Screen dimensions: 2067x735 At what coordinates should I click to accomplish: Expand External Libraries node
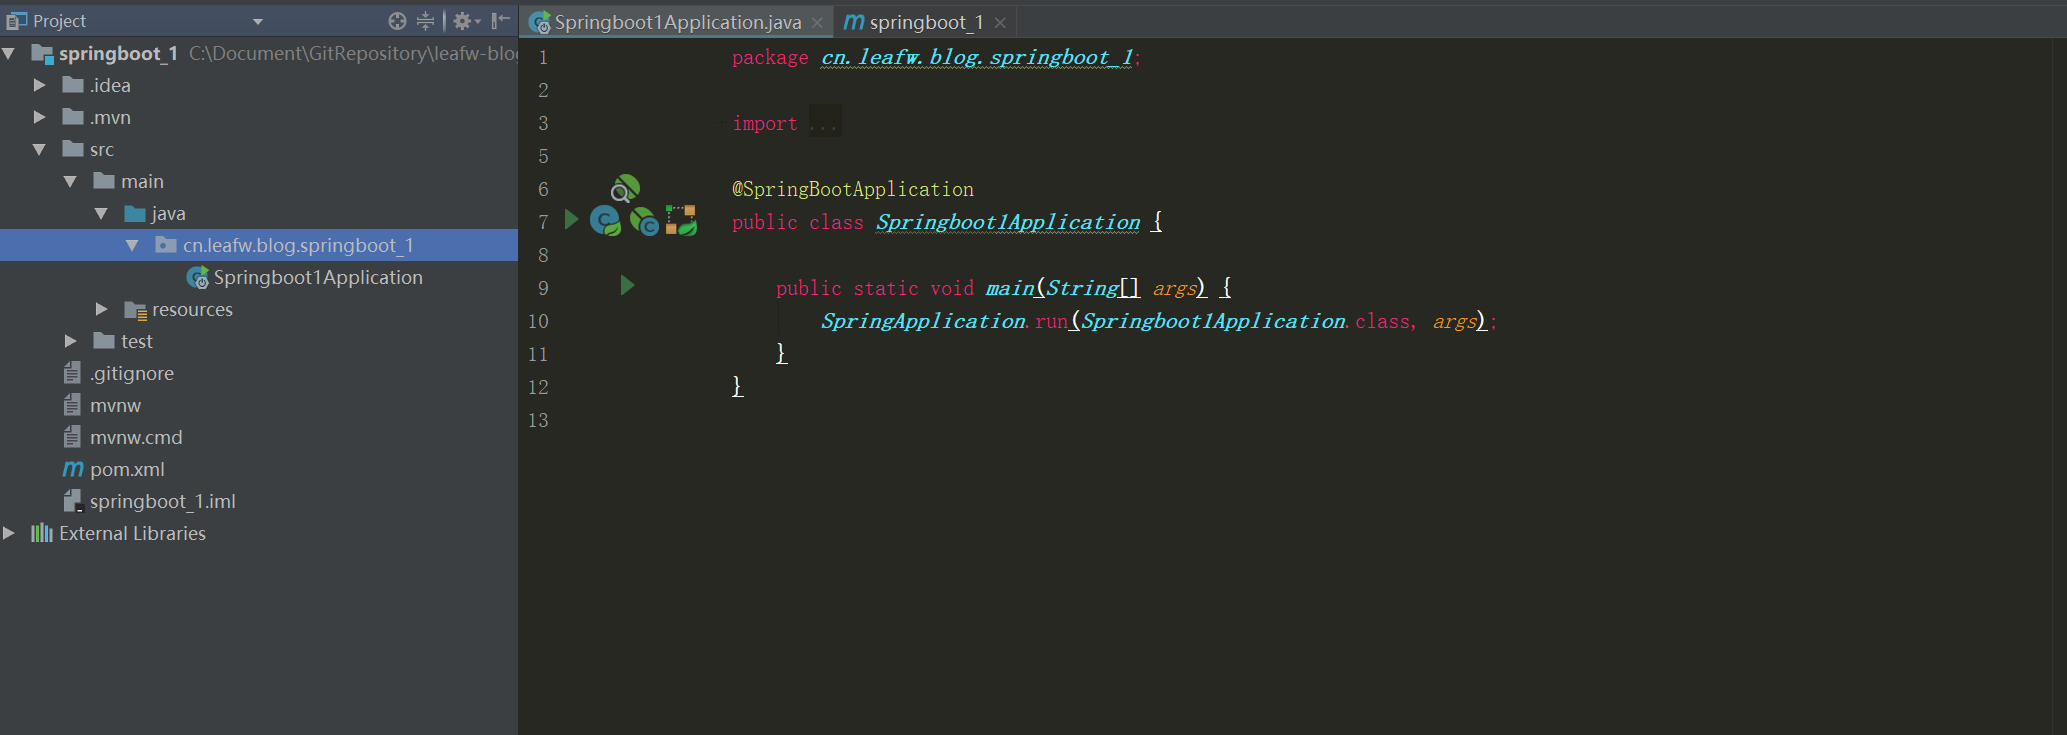coord(9,534)
